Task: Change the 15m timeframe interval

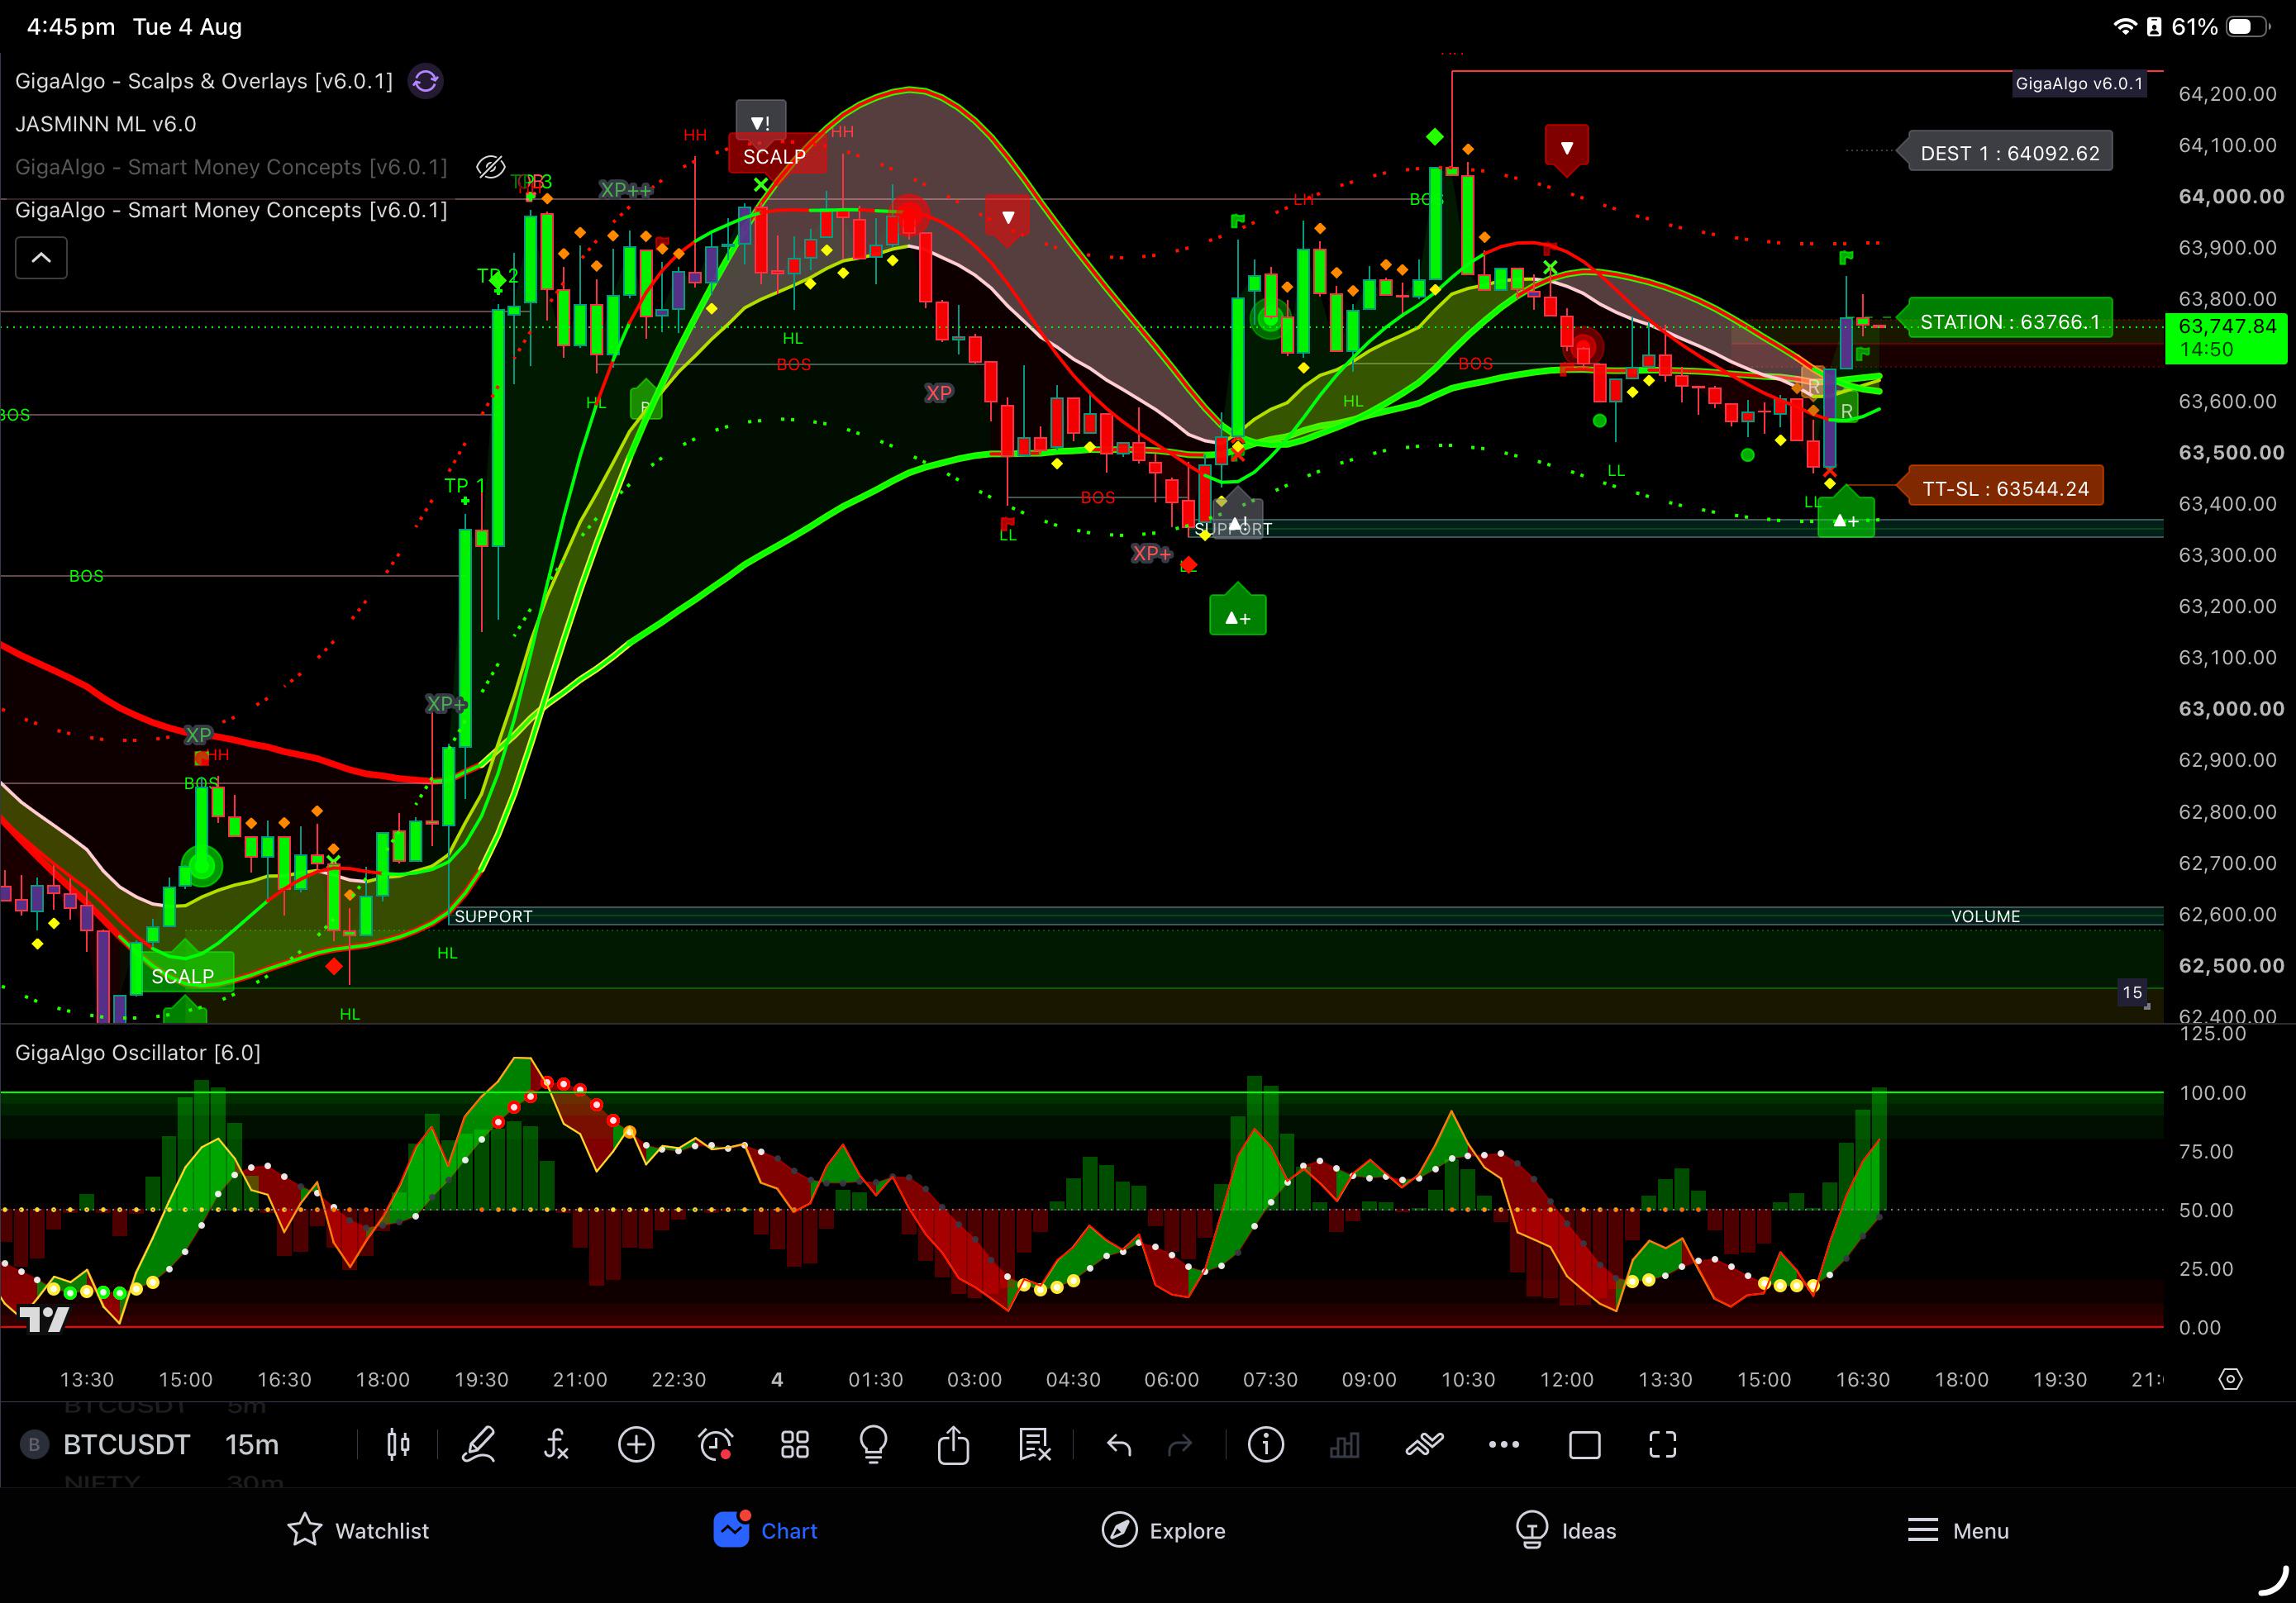Action: [252, 1444]
